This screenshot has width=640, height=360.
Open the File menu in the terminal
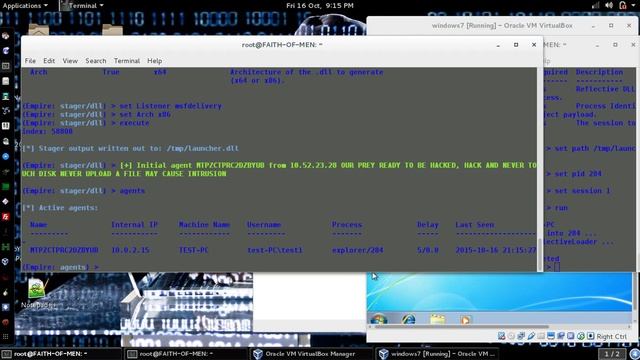coord(30,61)
